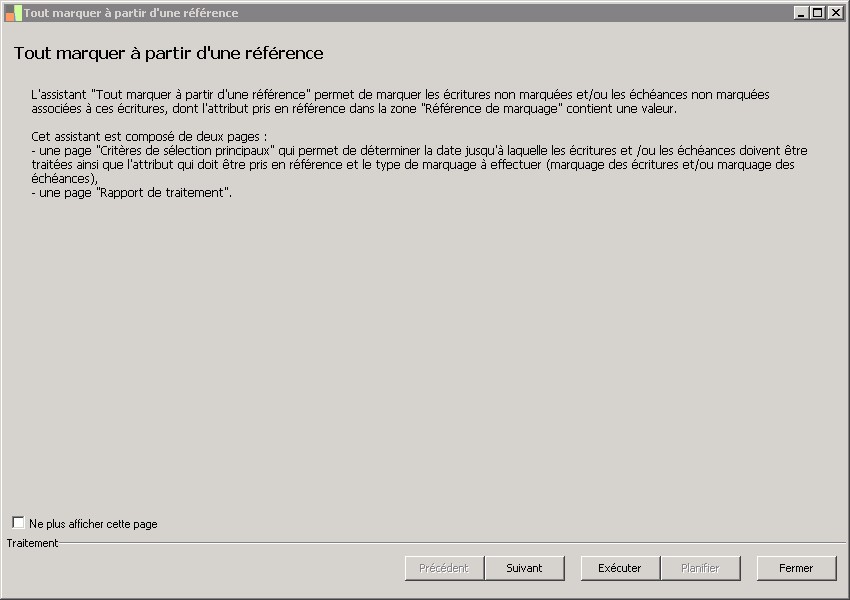Viewport: 850px width, 600px height.
Task: Click the greyed-out Précédent button
Action: (444, 568)
